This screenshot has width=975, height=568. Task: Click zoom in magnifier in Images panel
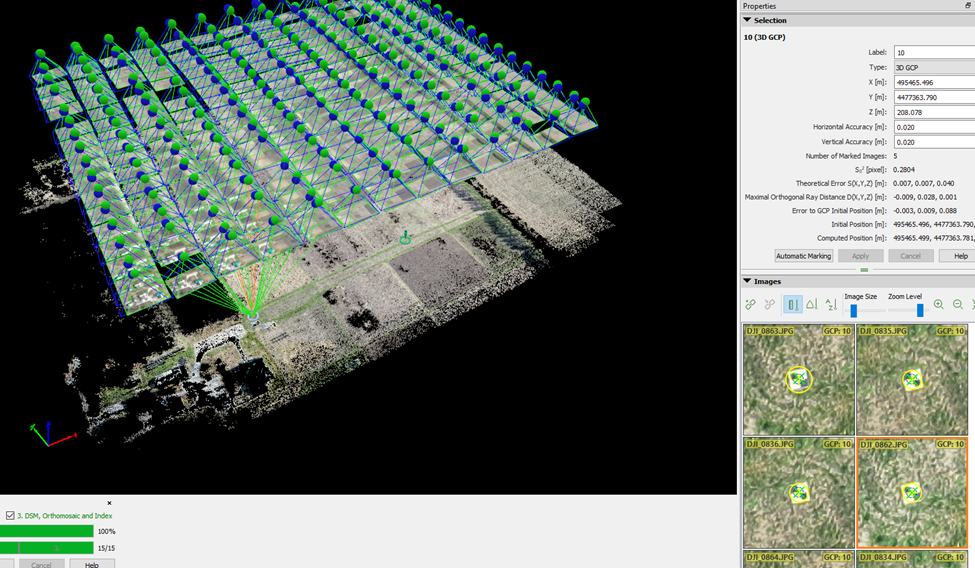(x=939, y=304)
